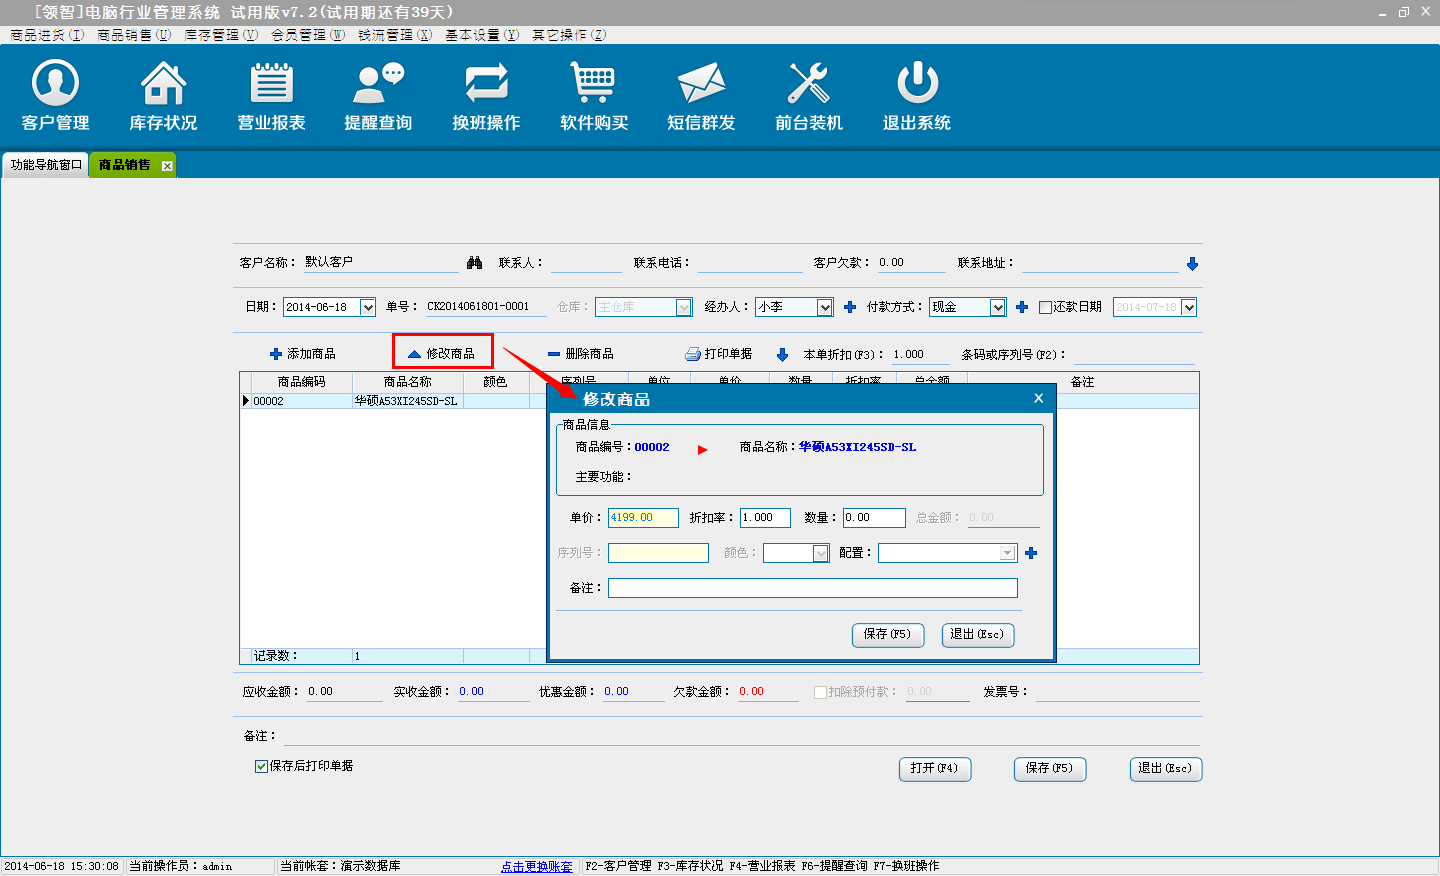1440x876 pixels.
Task: Click the 短信群发 envelope icon
Action: 701,84
